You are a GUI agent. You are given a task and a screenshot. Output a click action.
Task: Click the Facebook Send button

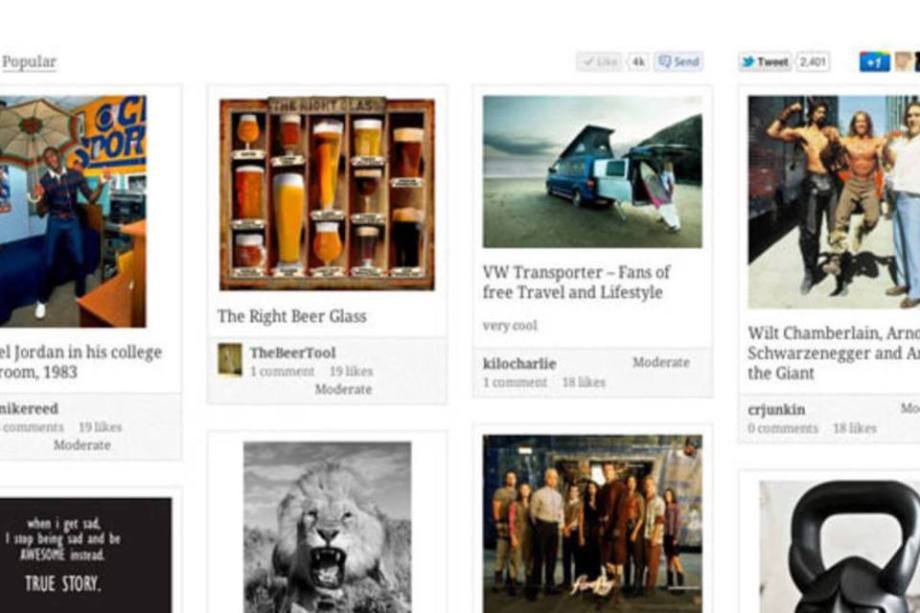(x=679, y=62)
